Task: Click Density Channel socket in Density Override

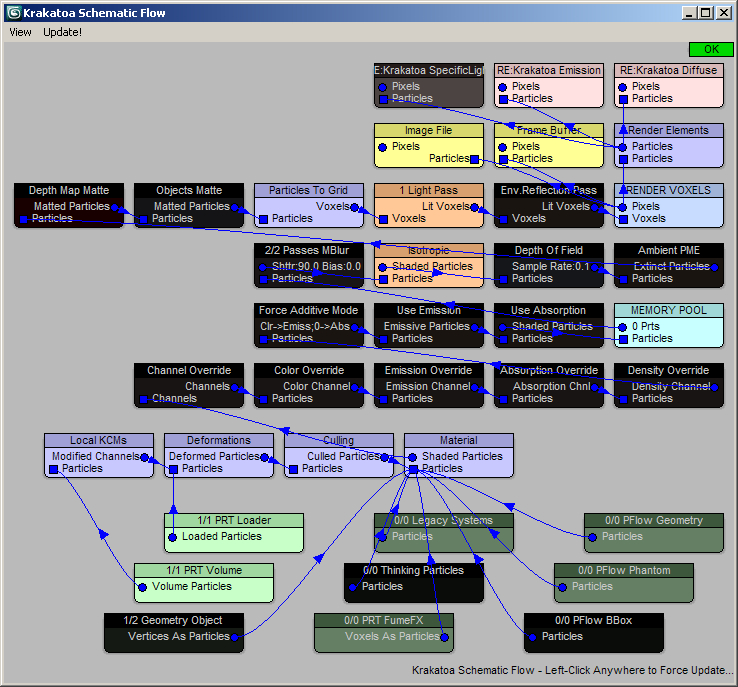Action: coord(714,387)
